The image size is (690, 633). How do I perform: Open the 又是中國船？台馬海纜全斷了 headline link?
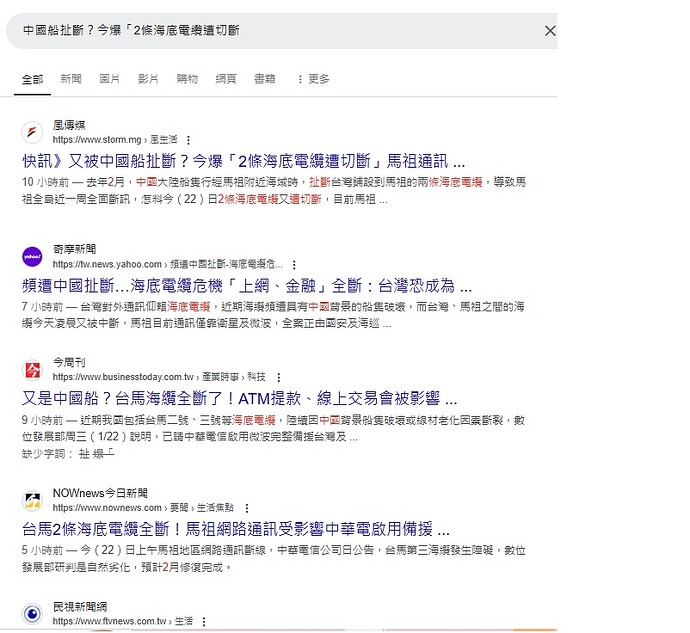pyautogui.click(x=239, y=398)
